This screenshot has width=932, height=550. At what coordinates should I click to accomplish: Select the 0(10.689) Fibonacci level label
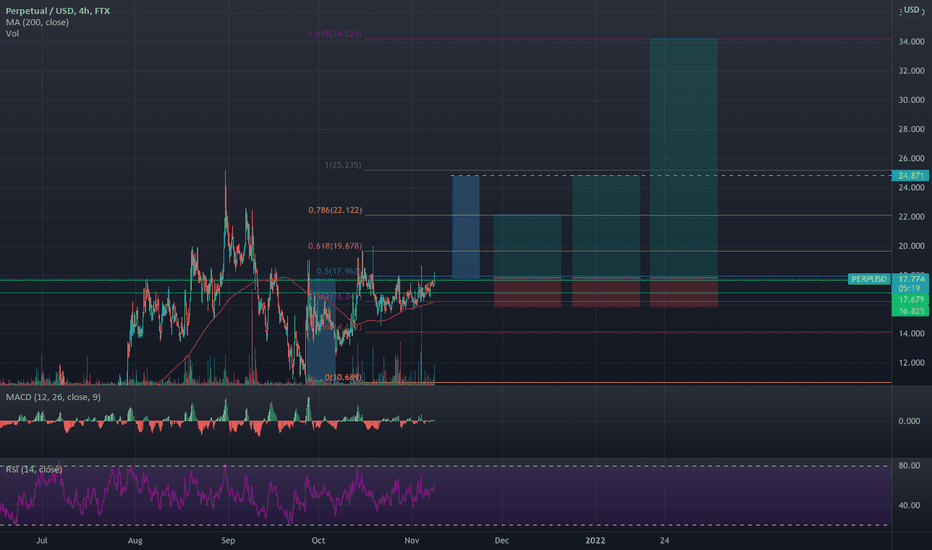343,378
